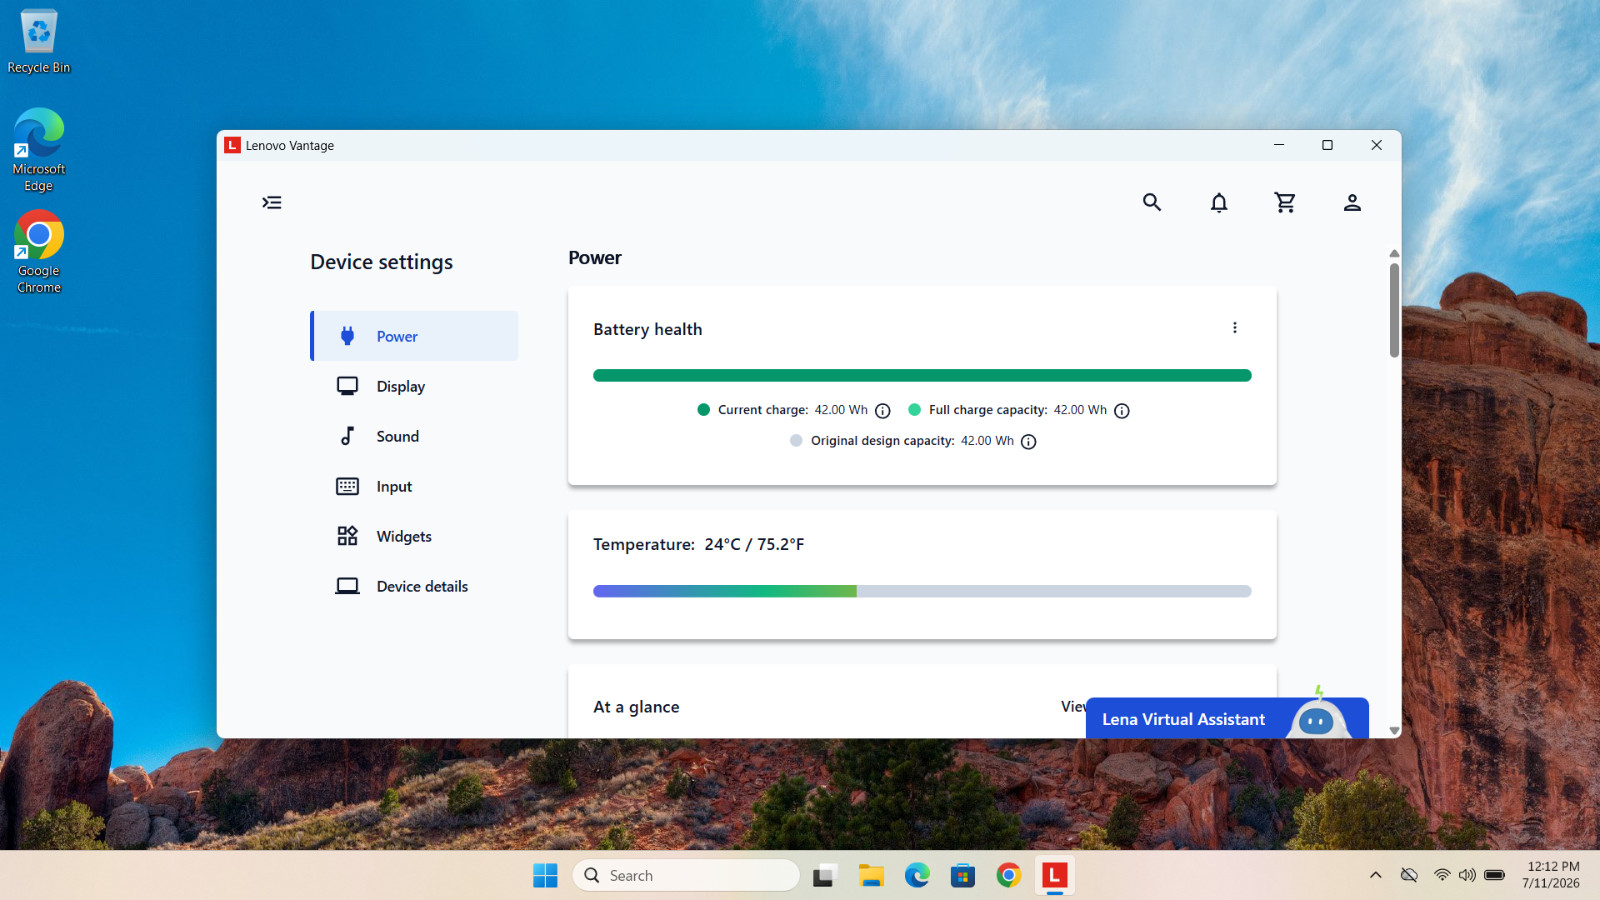This screenshot has height=900, width=1600.
Task: Open Device details section
Action: pyautogui.click(x=415, y=586)
